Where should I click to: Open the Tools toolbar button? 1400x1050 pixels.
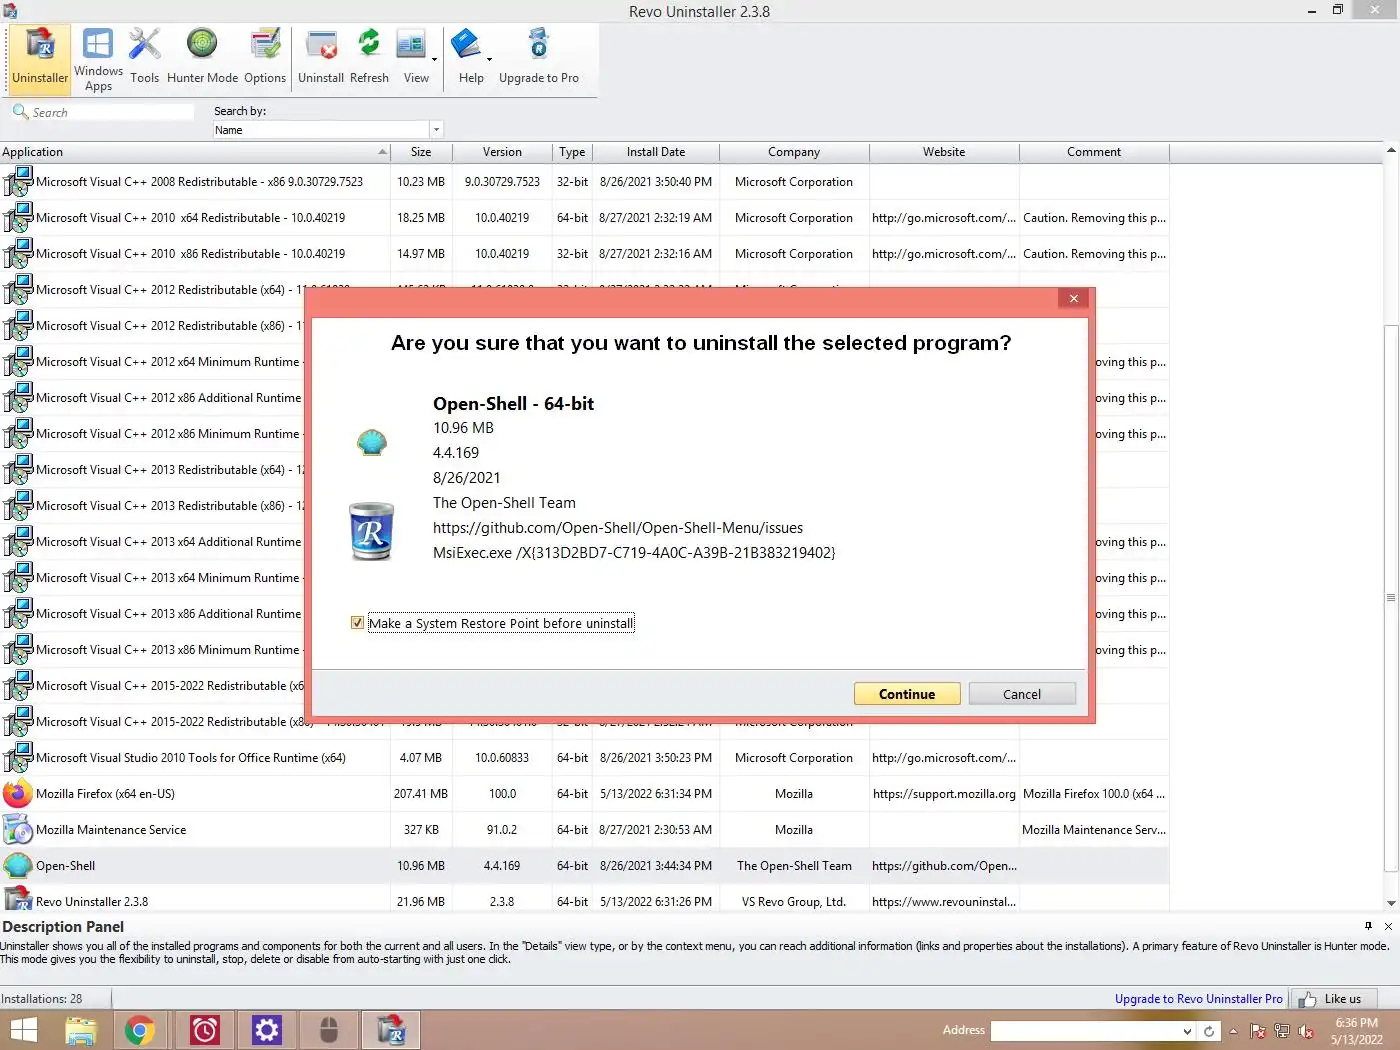(x=144, y=58)
